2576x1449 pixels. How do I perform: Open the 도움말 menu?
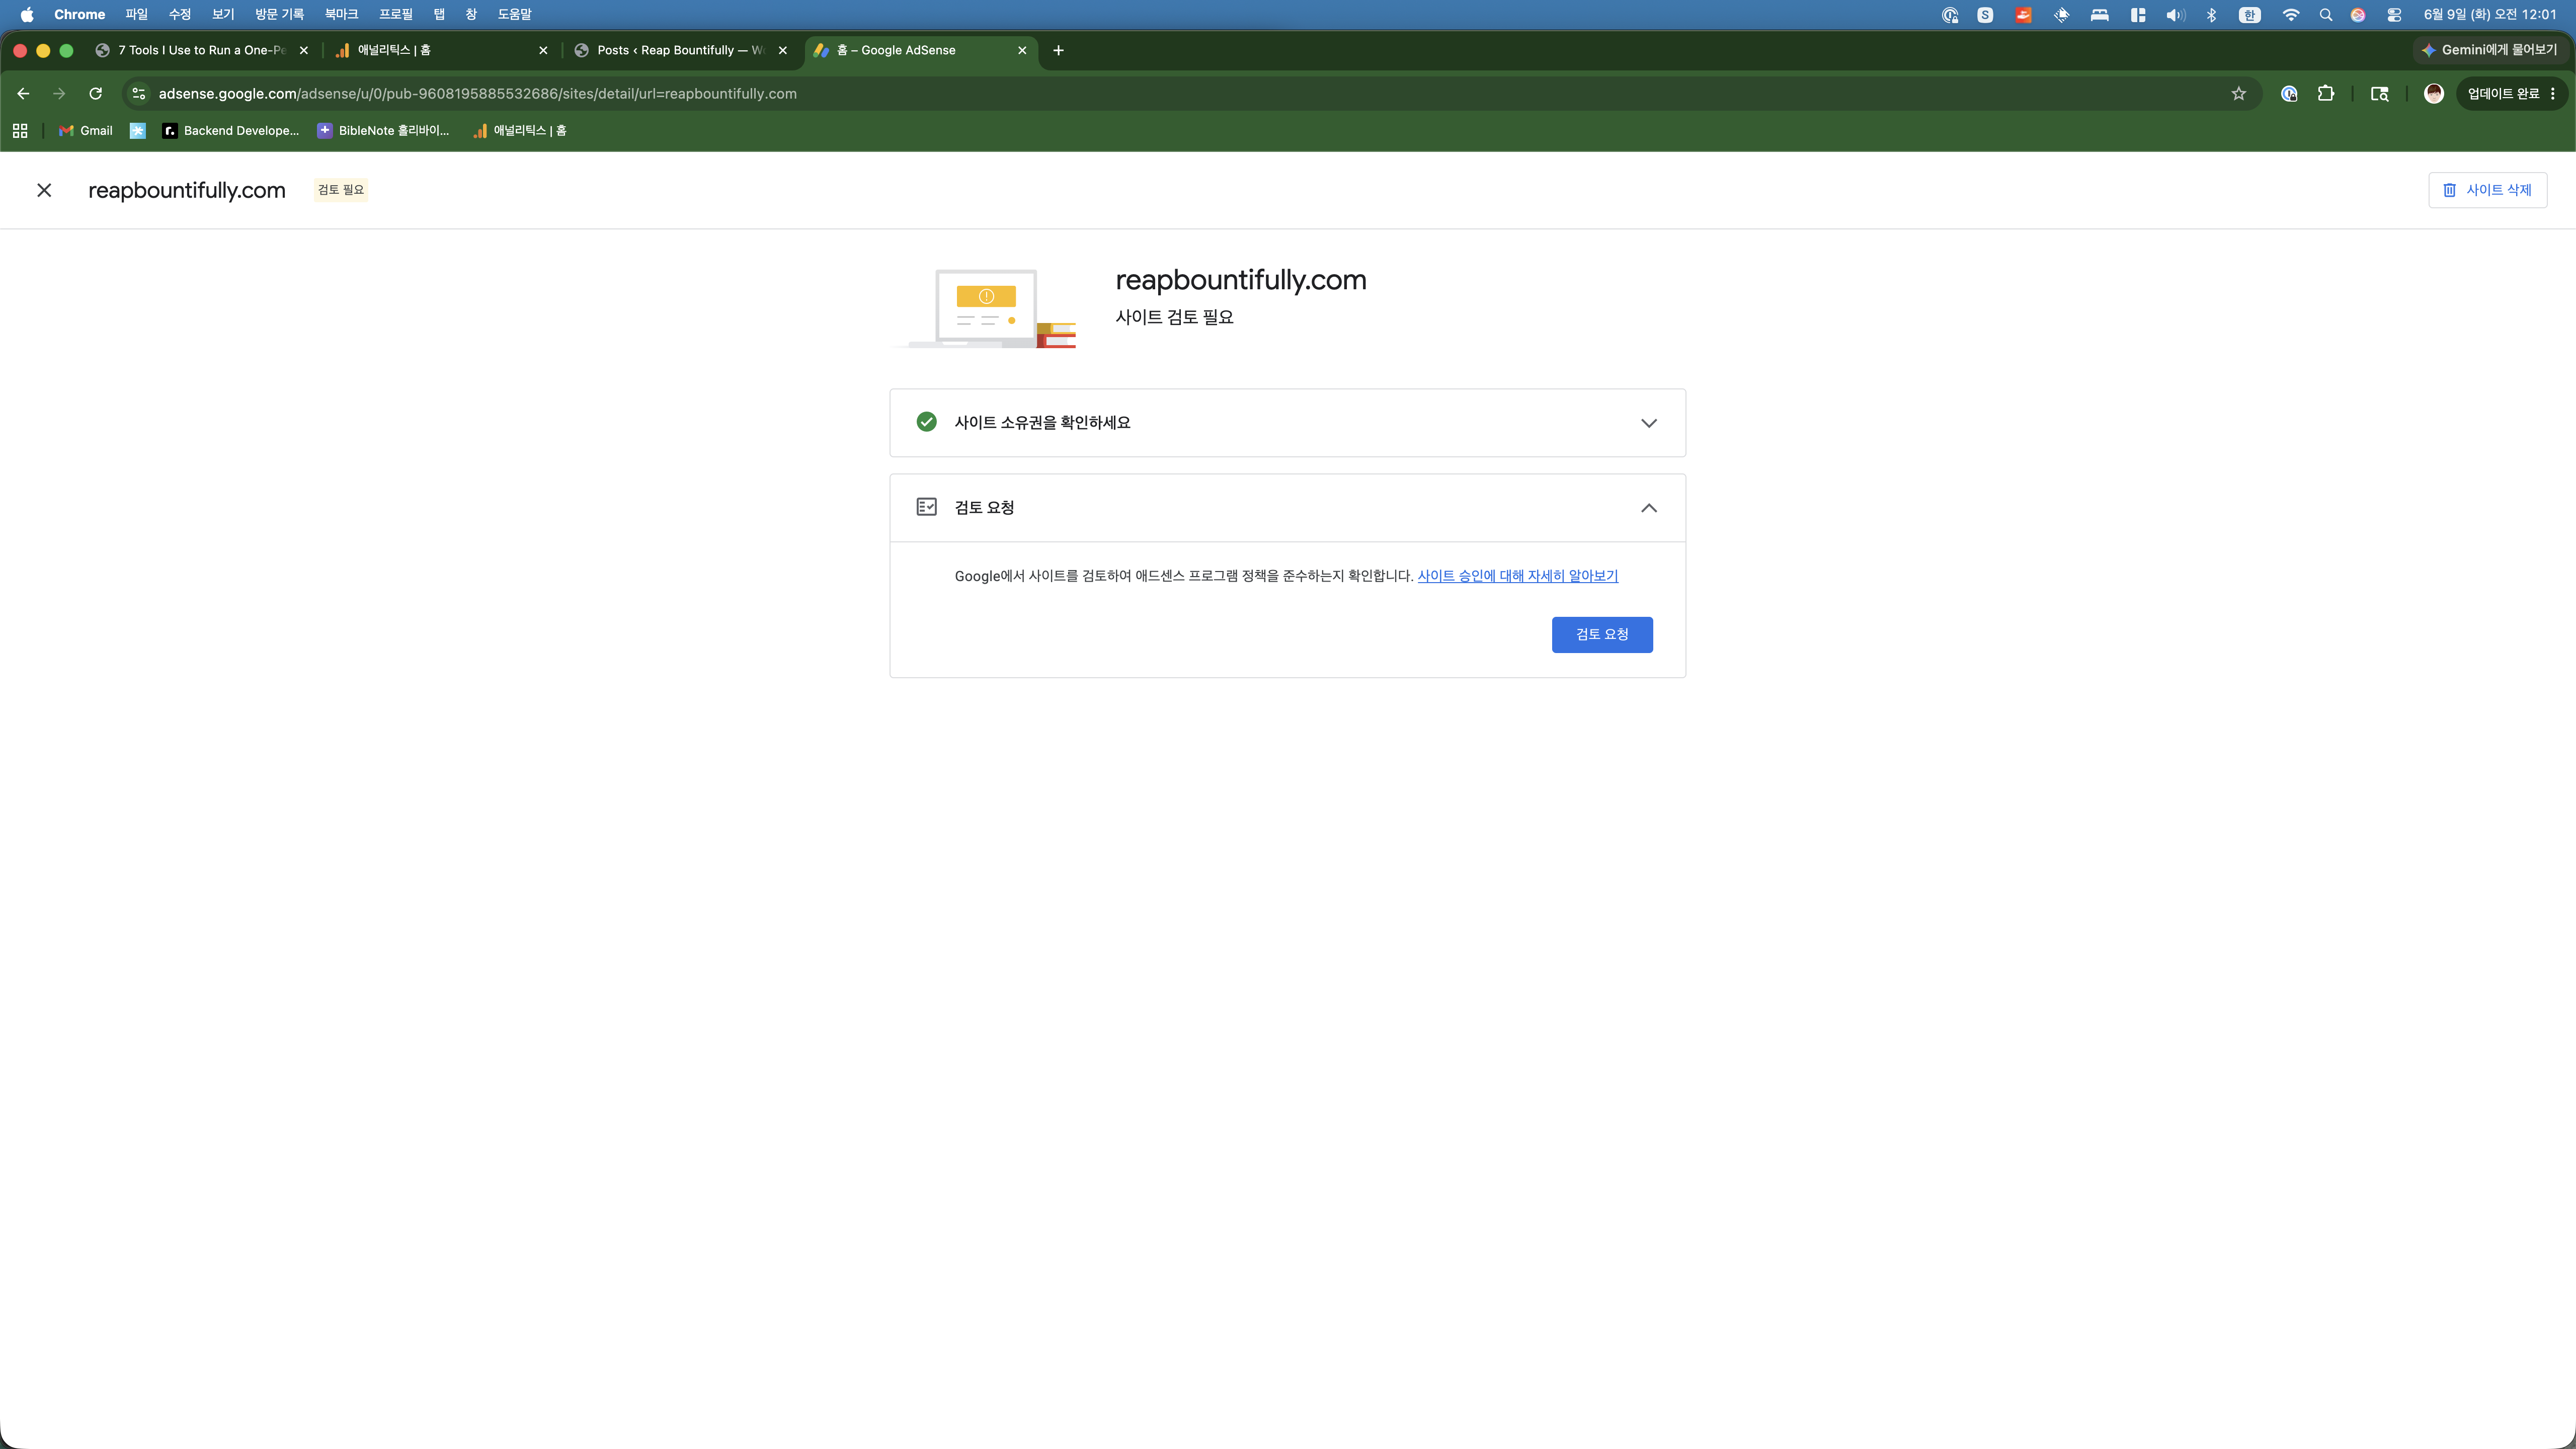(x=515, y=14)
